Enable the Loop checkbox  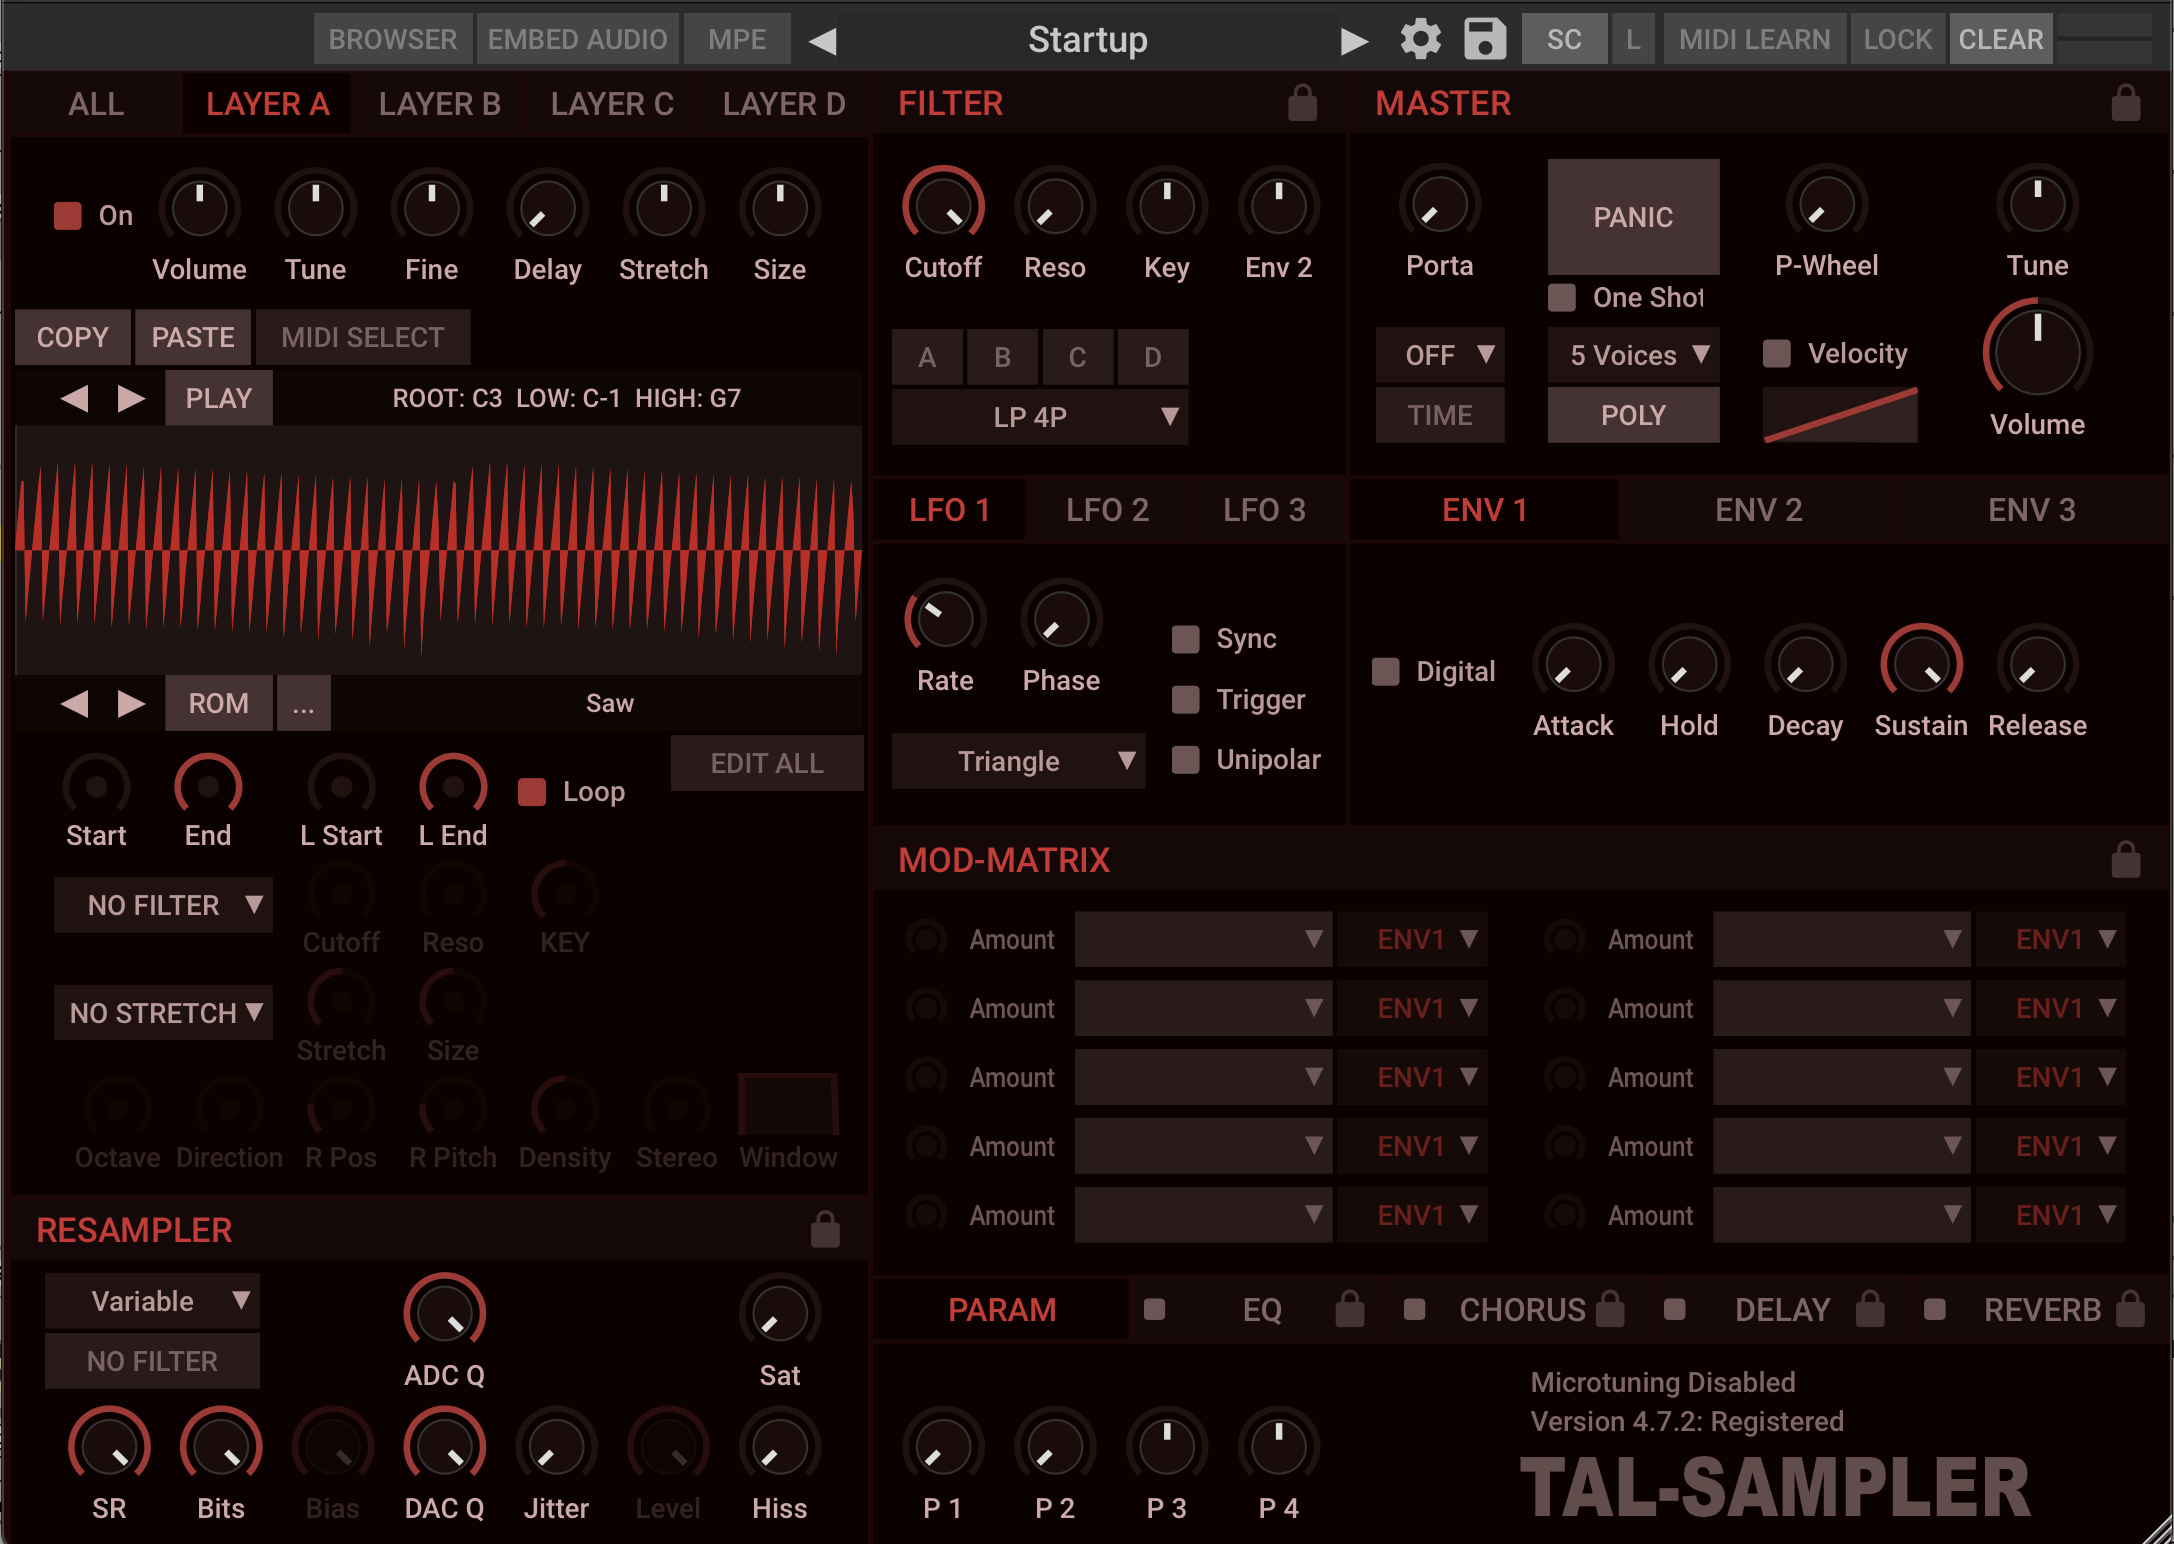tap(531, 790)
